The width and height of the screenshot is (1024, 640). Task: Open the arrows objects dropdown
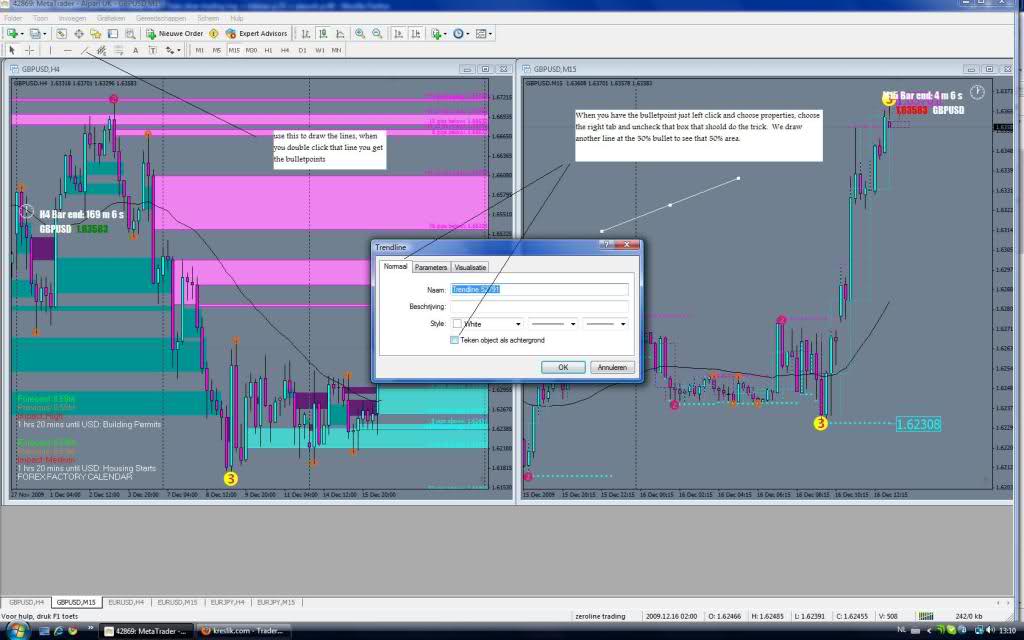coord(173,50)
